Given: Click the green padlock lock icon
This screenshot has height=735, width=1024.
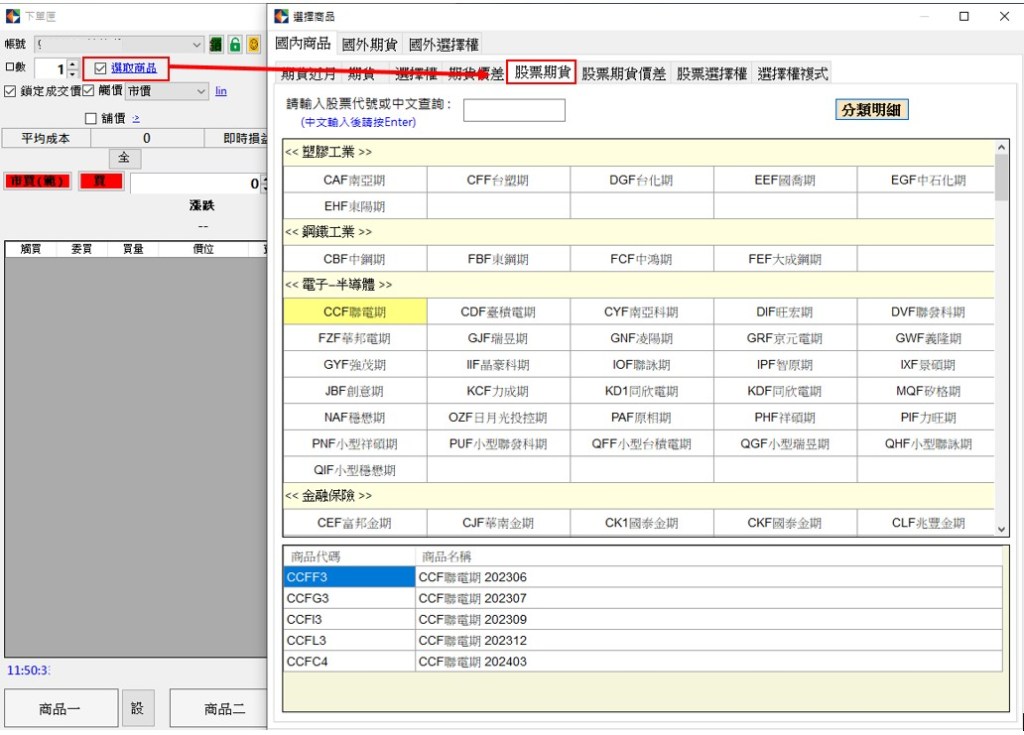Looking at the screenshot, I should click(235, 44).
